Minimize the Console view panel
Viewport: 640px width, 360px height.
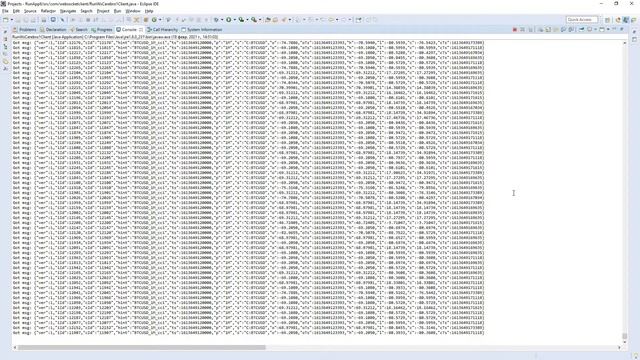614,29
